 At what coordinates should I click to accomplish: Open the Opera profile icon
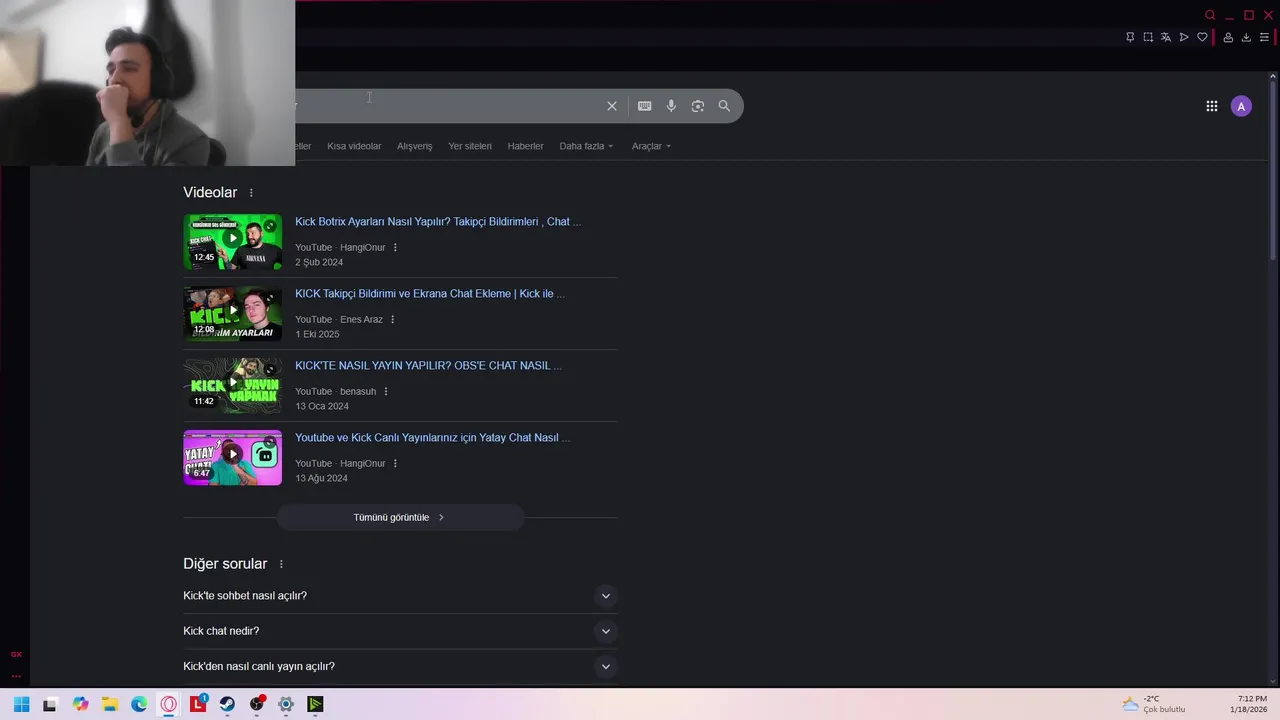click(x=1228, y=37)
